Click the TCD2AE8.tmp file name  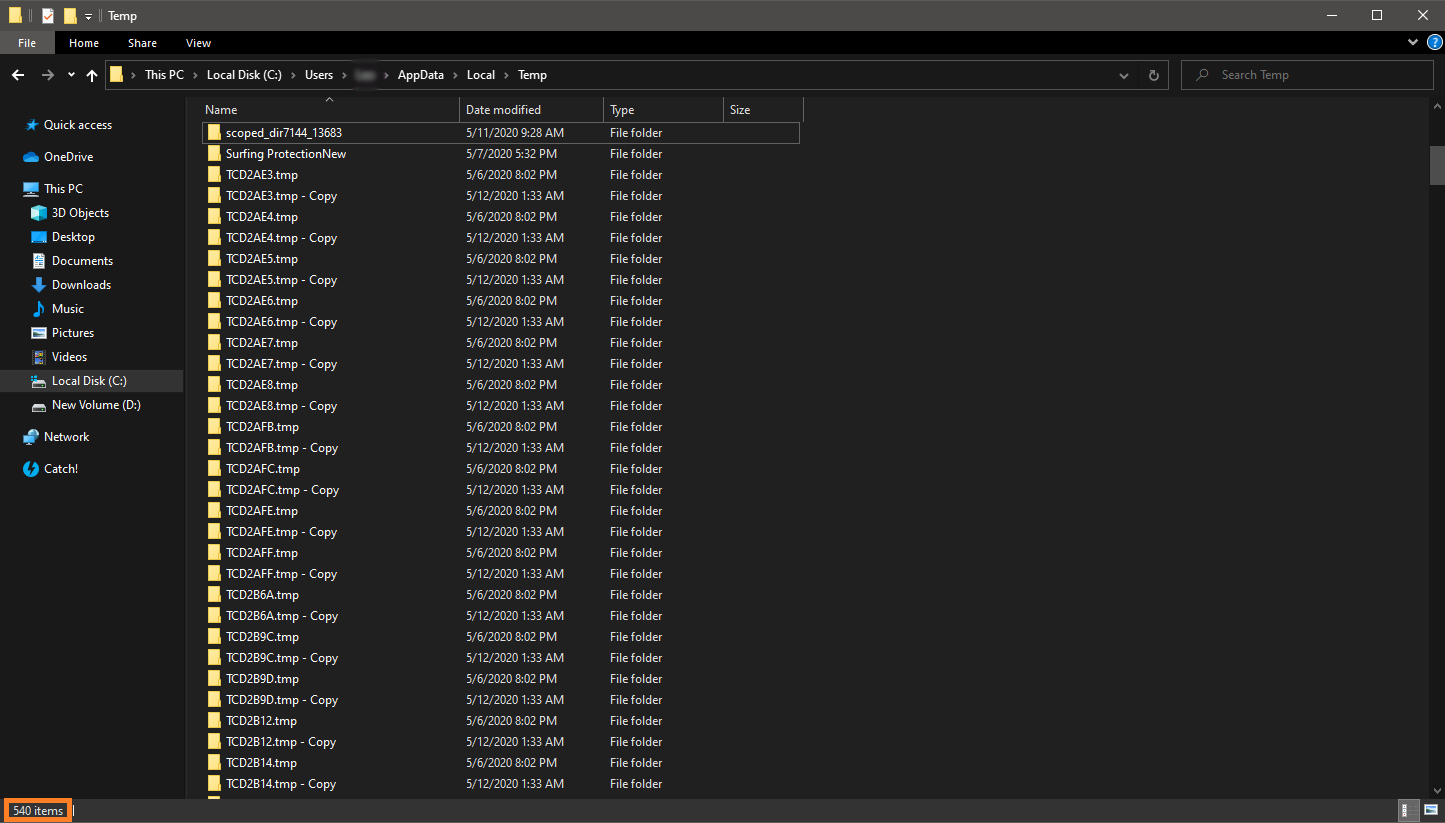pyautogui.click(x=262, y=385)
